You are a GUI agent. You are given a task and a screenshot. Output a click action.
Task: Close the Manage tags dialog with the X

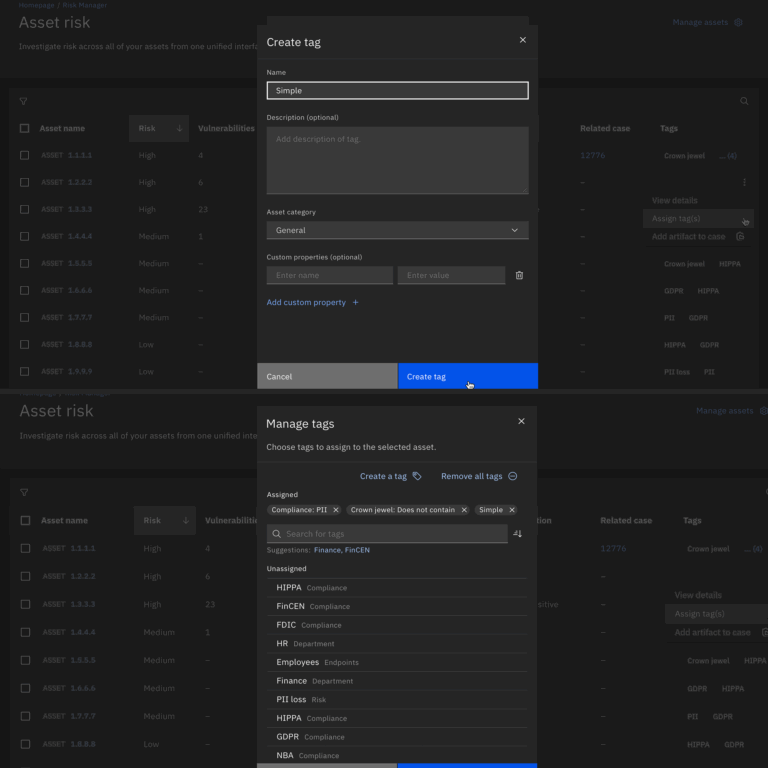point(521,421)
